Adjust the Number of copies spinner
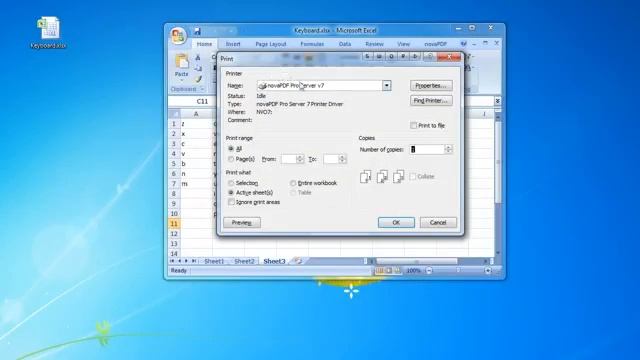Image resolution: width=640 pixels, height=360 pixels. 448,149
